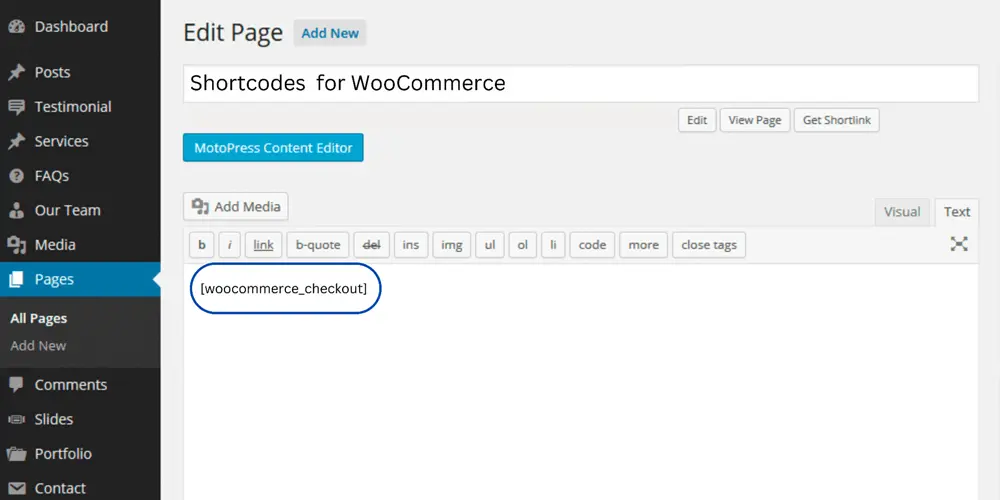
Task: Click the Dashboard gauge icon
Action: tap(16, 27)
